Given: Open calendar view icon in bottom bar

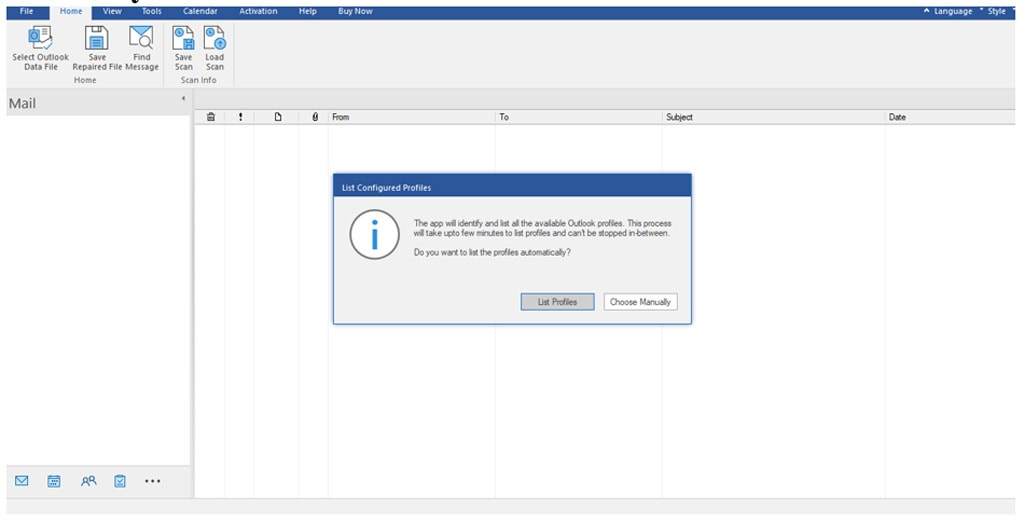Looking at the screenshot, I should (x=54, y=481).
